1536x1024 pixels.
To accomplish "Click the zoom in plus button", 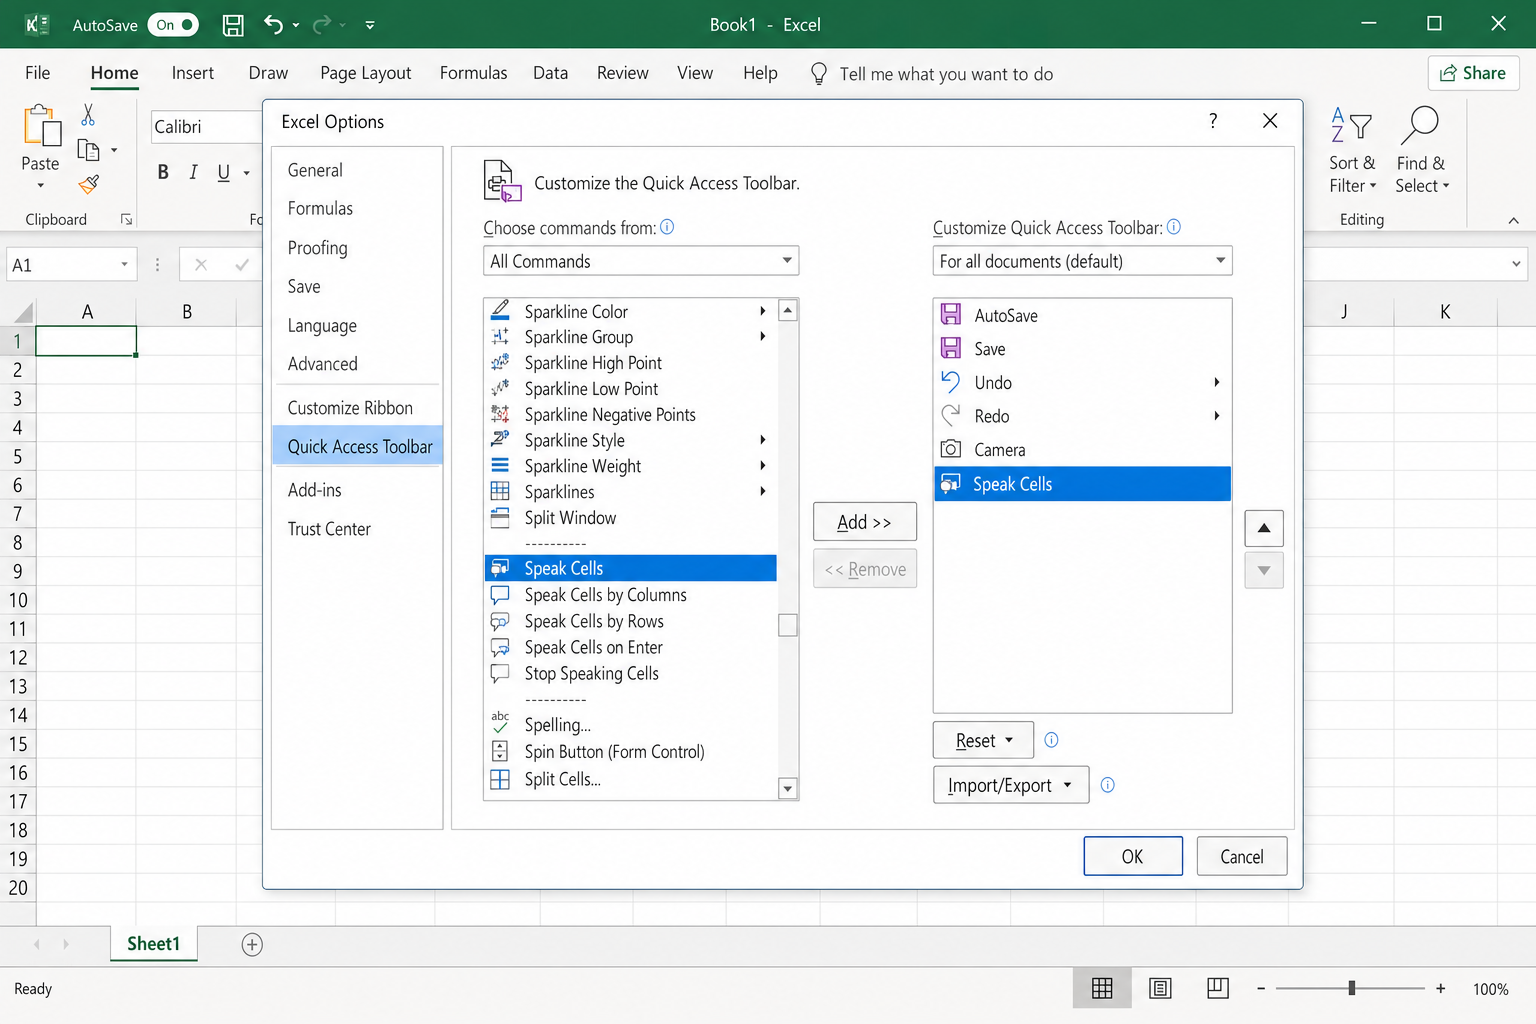I will pyautogui.click(x=1441, y=988).
